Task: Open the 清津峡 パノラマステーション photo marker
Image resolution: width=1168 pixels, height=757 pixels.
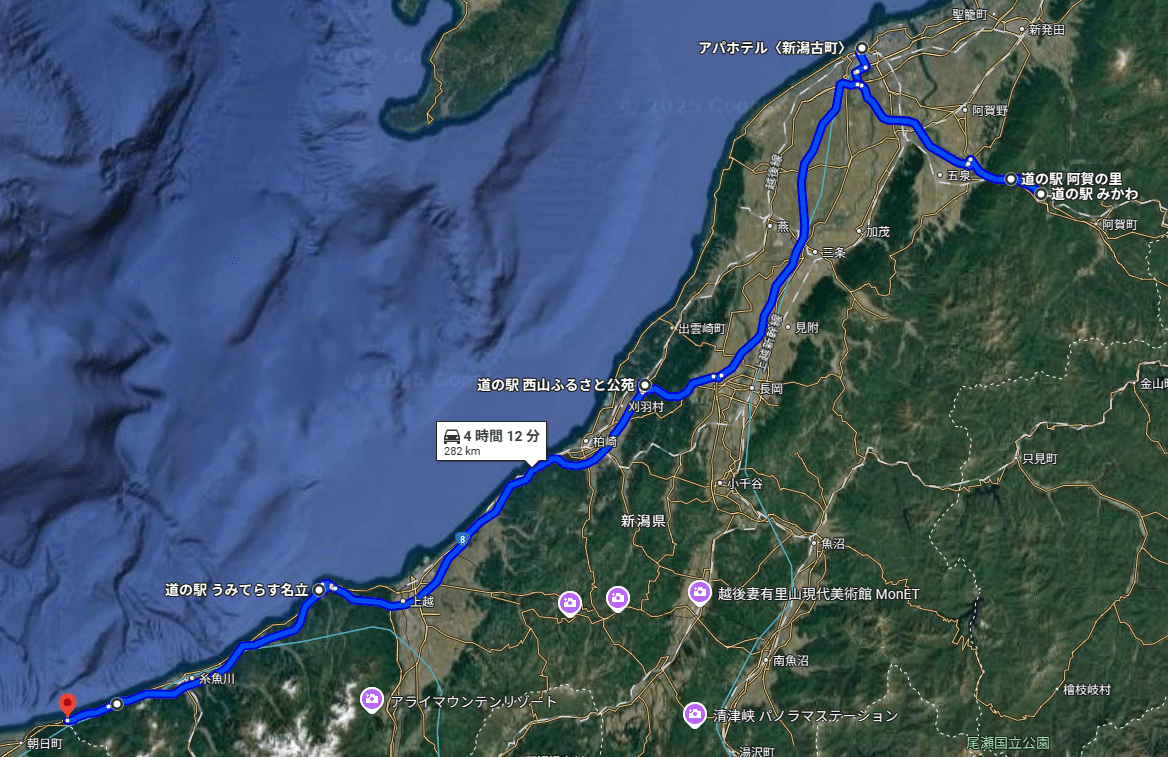Action: 695,715
